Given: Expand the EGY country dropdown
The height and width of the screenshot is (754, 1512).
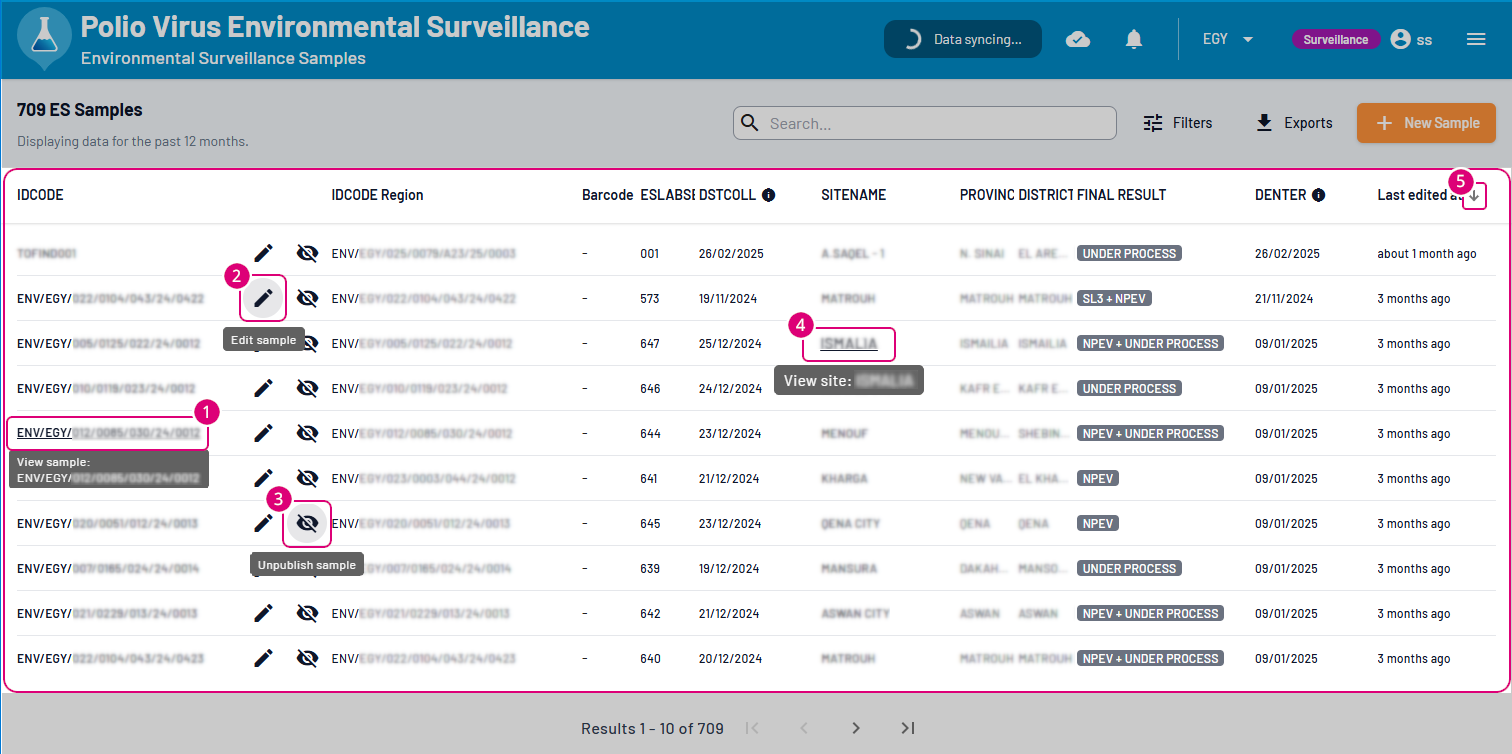Looking at the screenshot, I should [x=1228, y=39].
